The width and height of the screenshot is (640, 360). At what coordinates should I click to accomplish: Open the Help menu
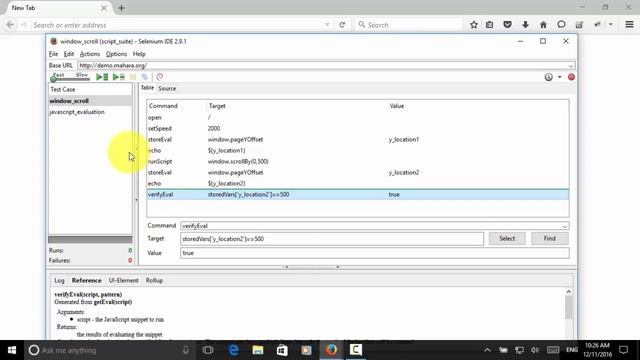pos(139,54)
